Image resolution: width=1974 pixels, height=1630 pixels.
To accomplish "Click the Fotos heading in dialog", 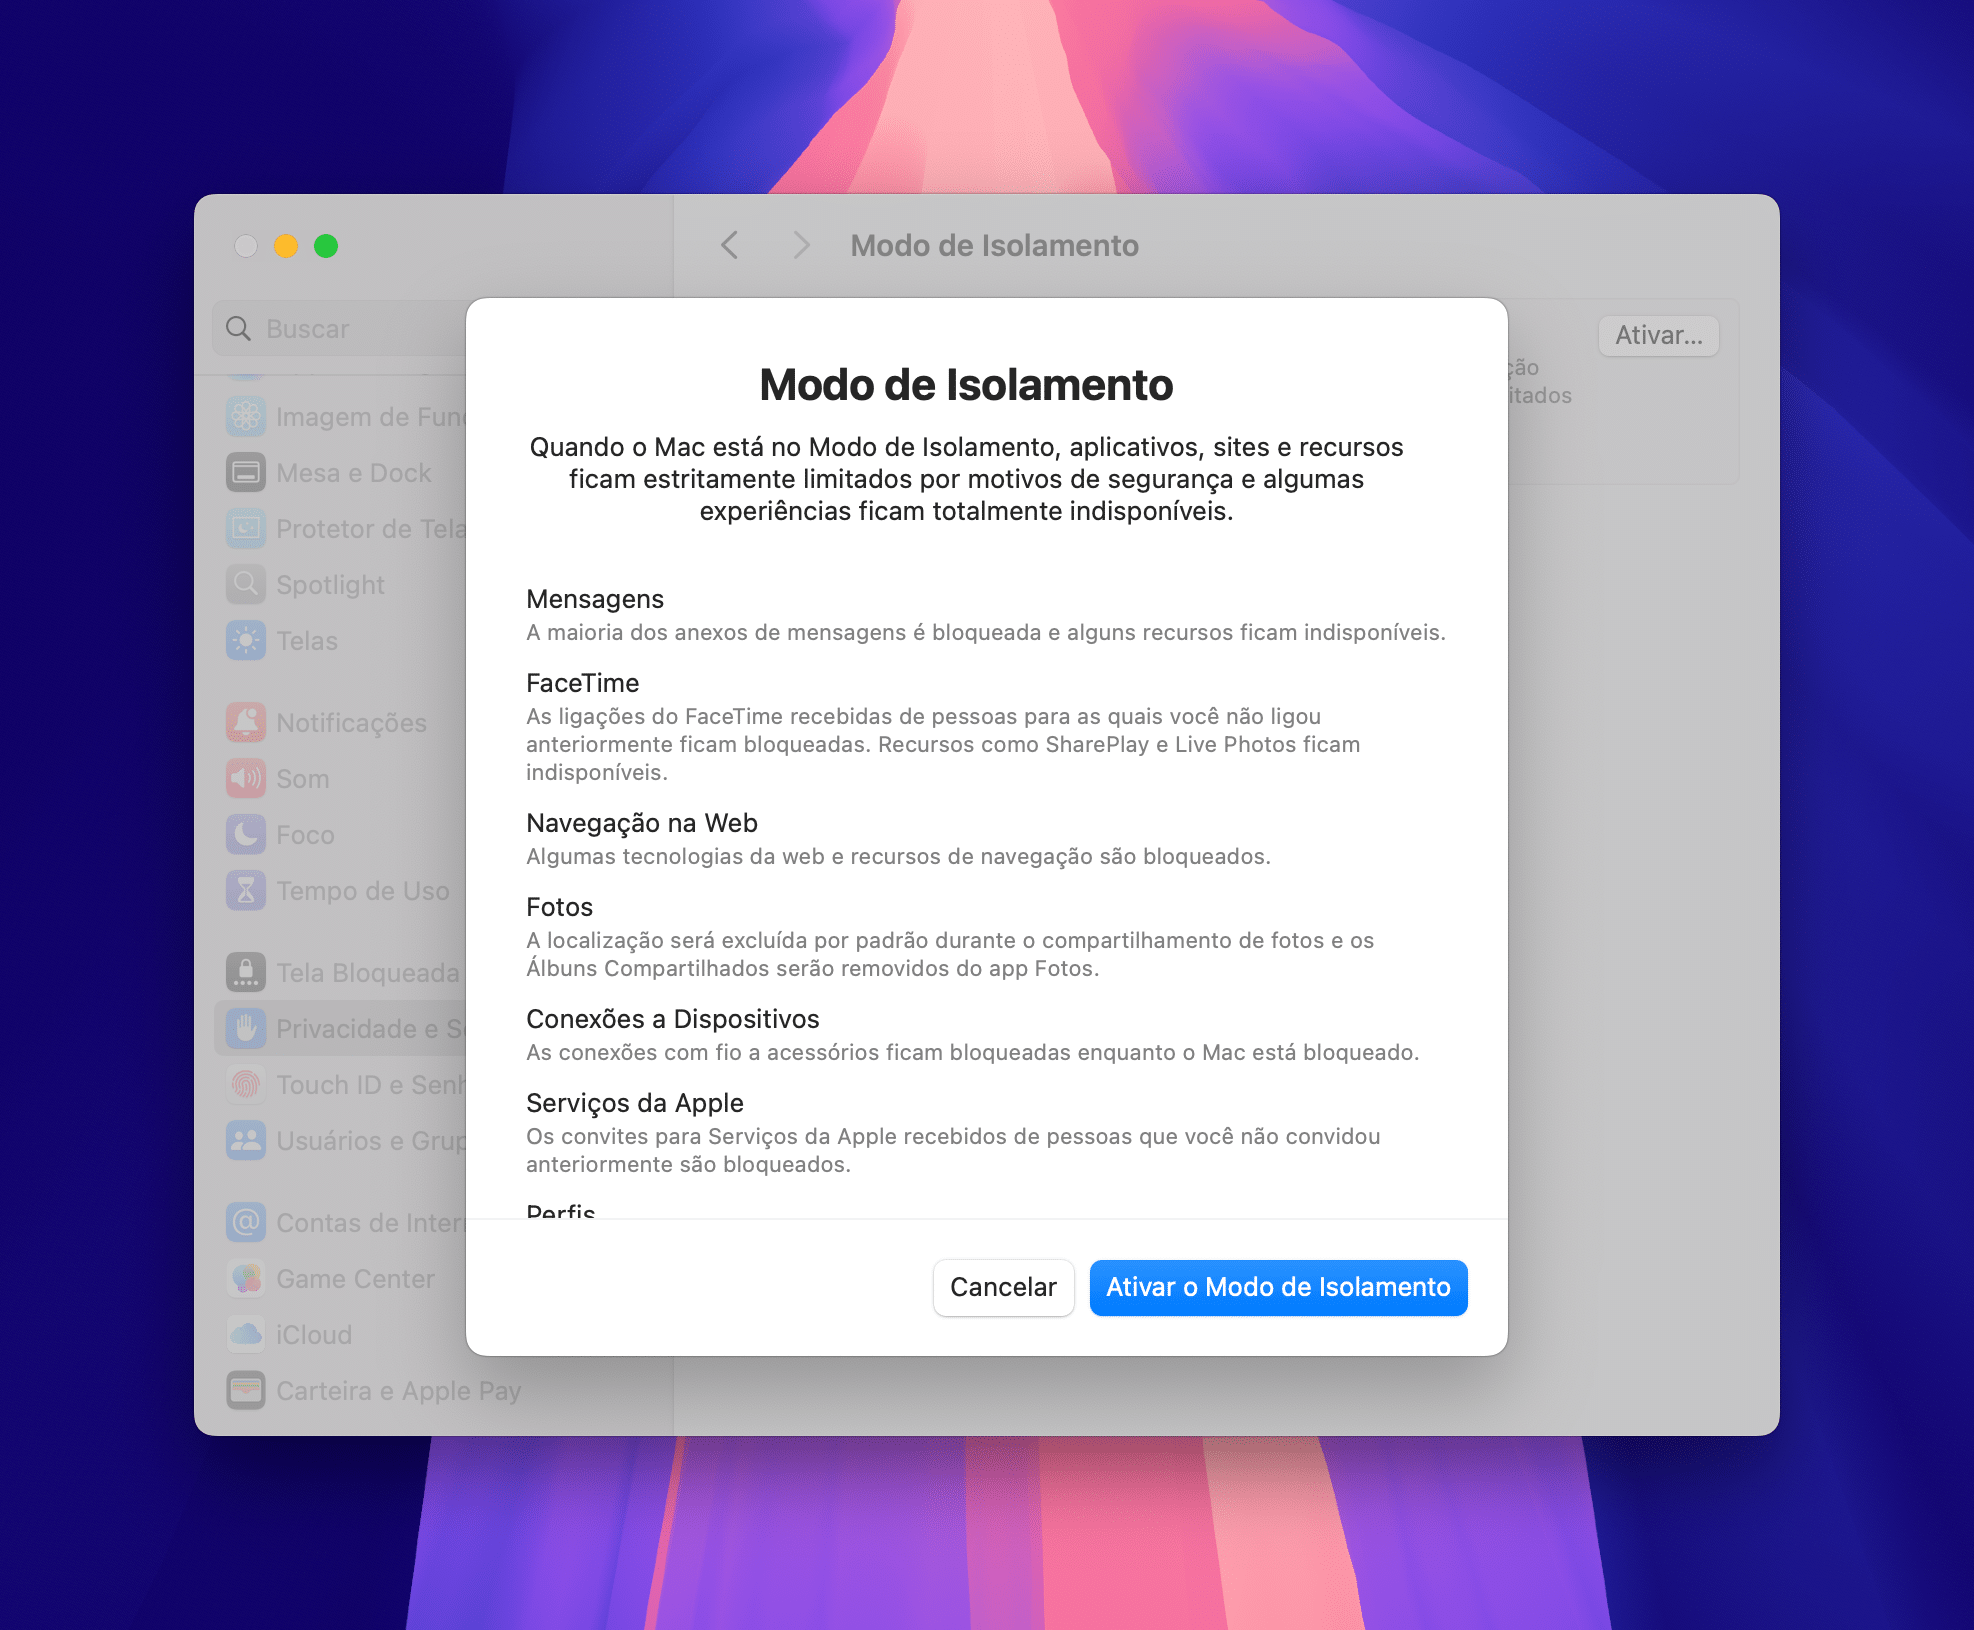I will pos(559,907).
